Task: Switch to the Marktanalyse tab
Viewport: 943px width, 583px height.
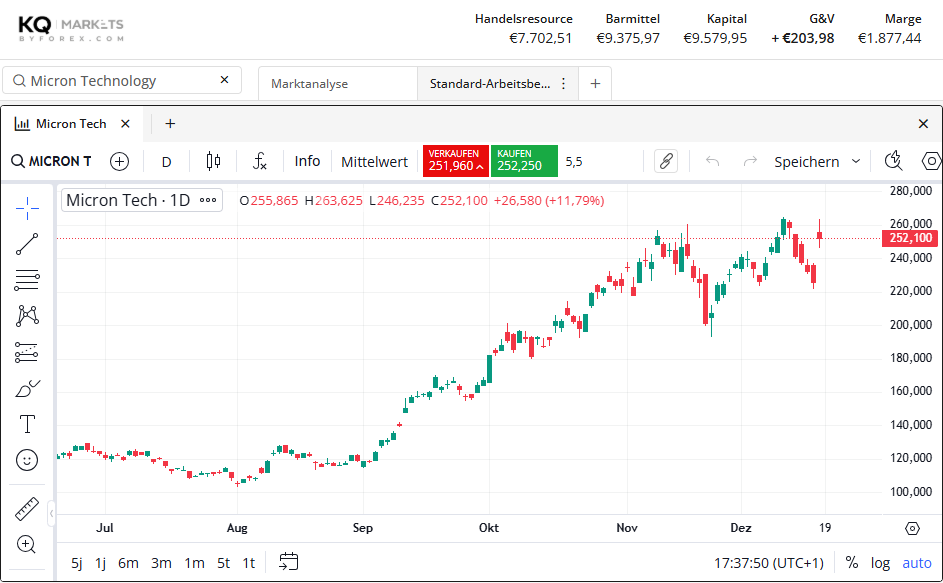Action: point(310,84)
